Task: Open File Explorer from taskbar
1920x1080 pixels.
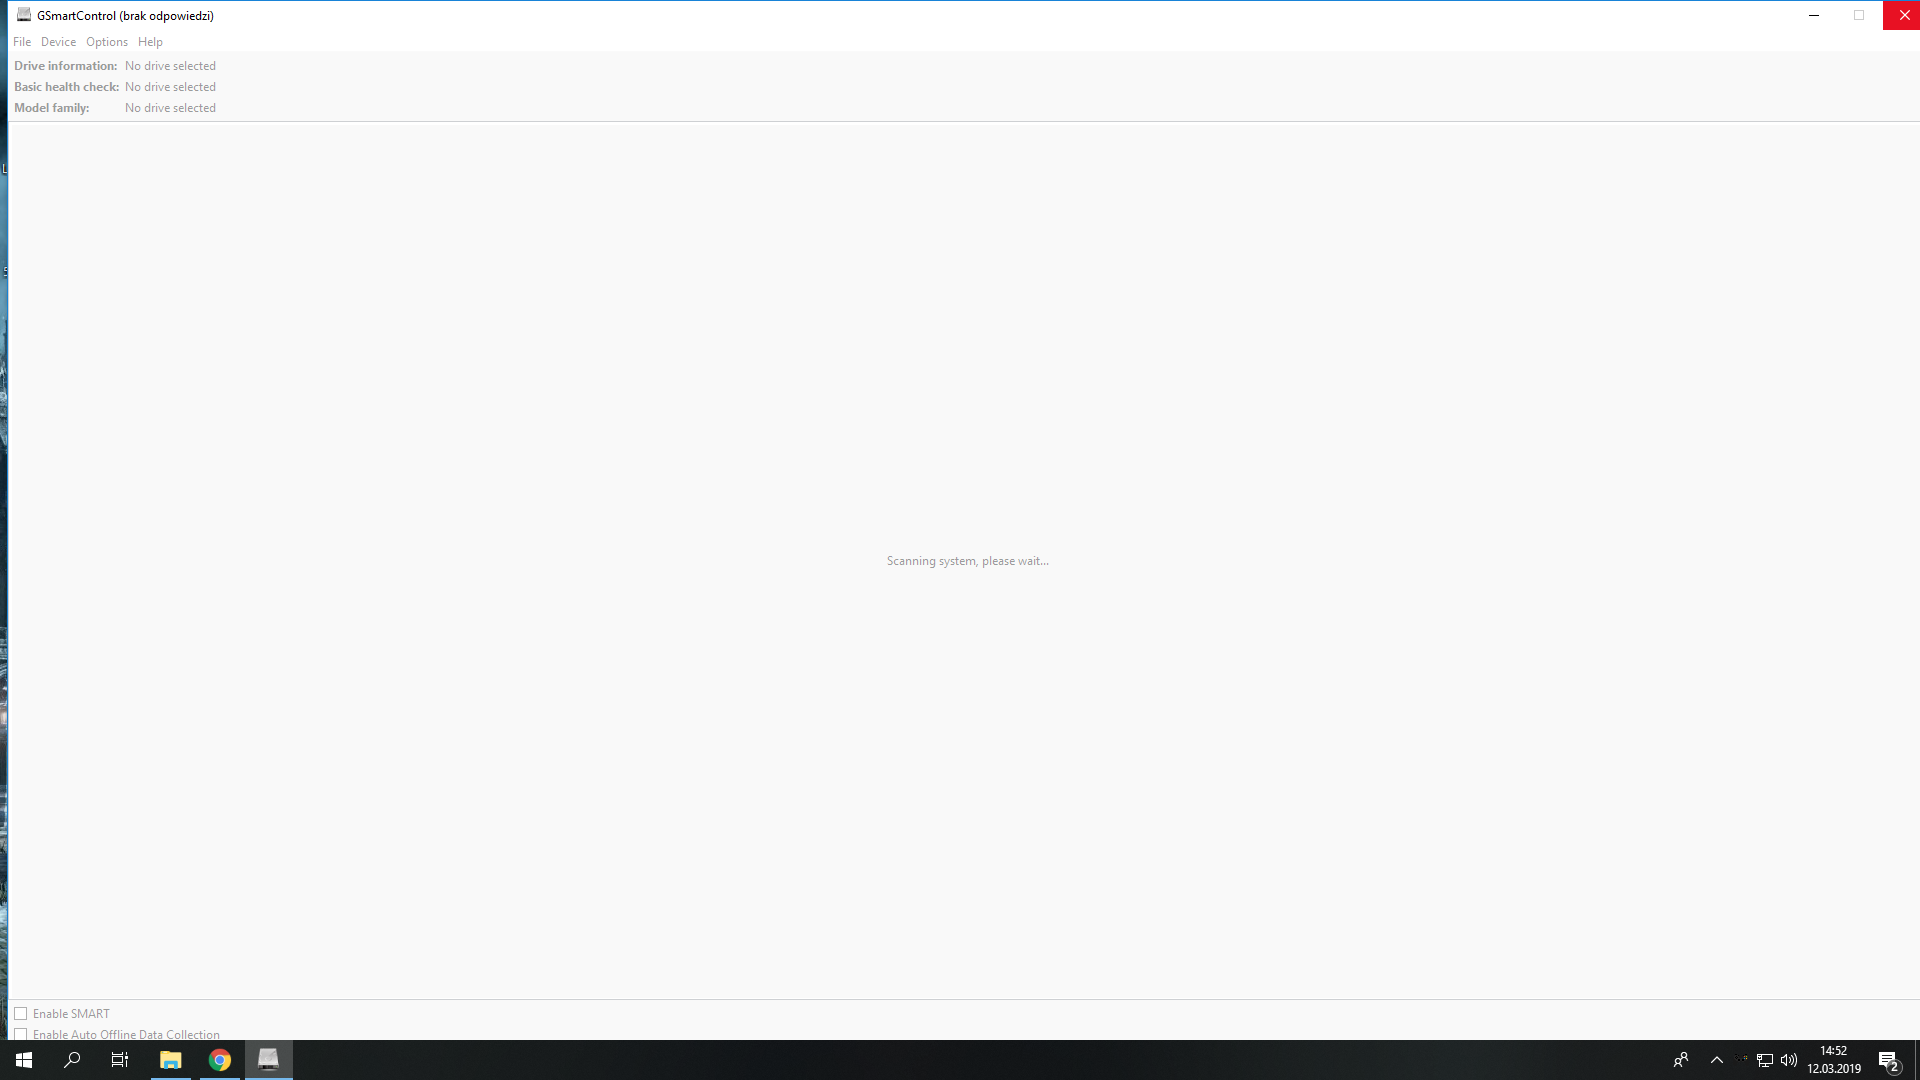Action: click(x=171, y=1060)
